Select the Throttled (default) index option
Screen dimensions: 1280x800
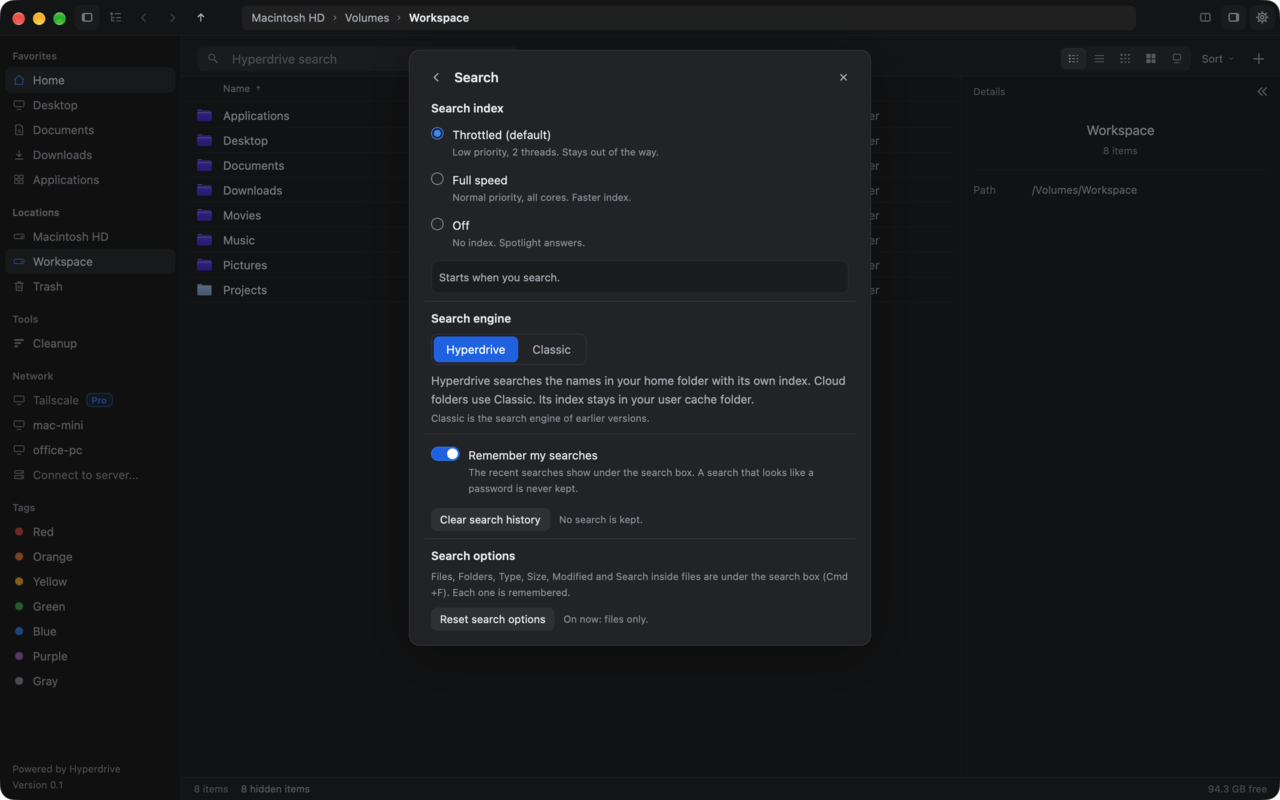point(437,134)
